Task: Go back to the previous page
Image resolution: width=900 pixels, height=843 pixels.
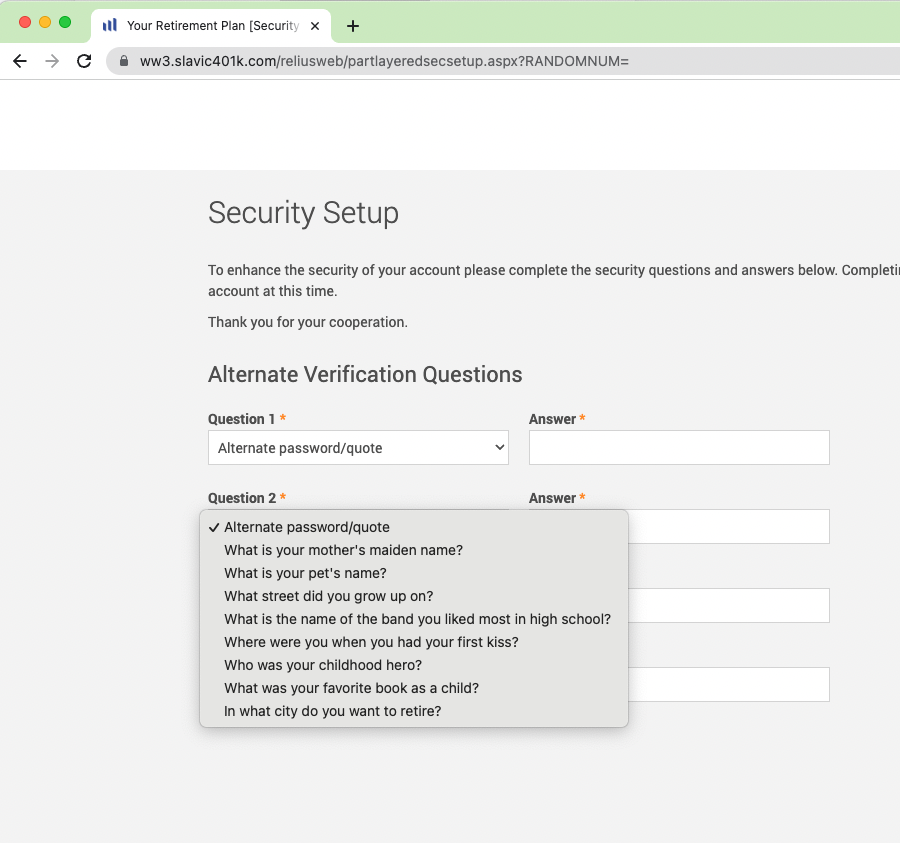Action: click(x=20, y=61)
